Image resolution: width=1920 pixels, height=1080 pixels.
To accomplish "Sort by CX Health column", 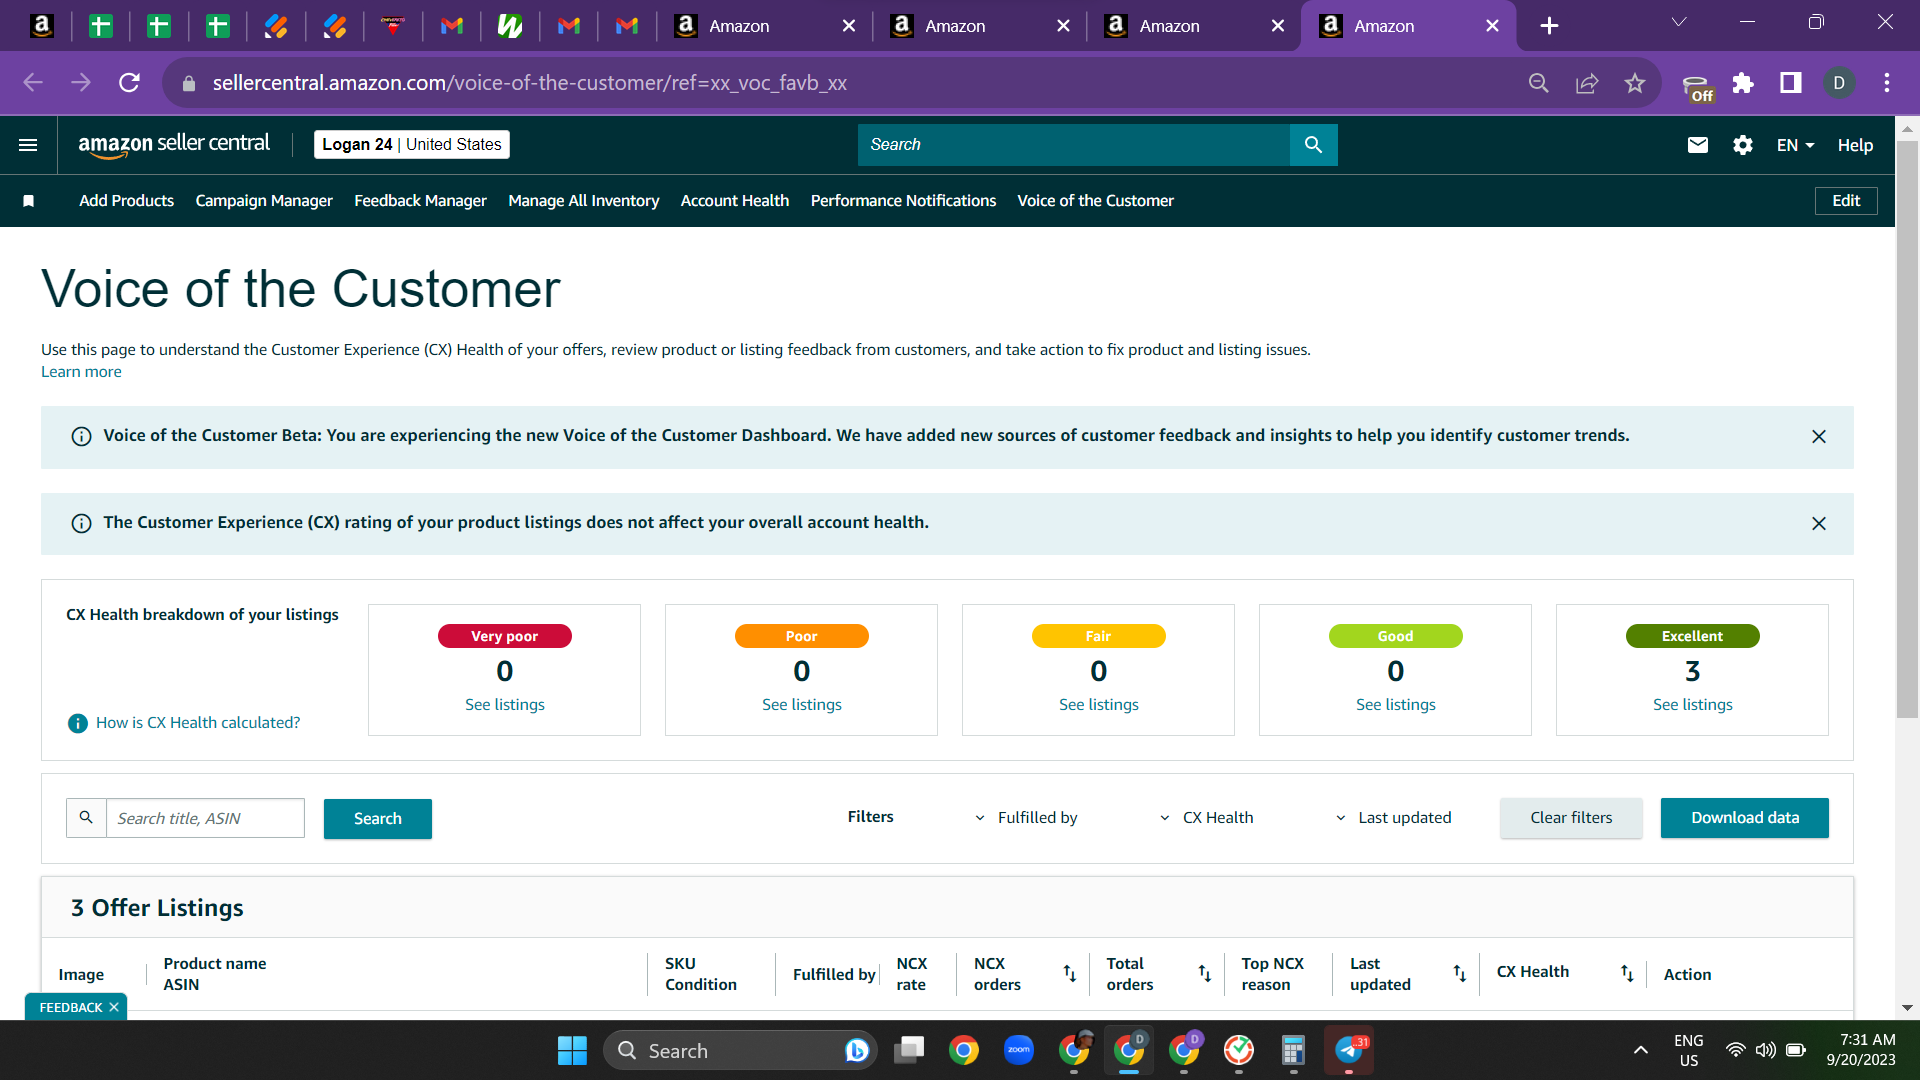I will 1627,973.
